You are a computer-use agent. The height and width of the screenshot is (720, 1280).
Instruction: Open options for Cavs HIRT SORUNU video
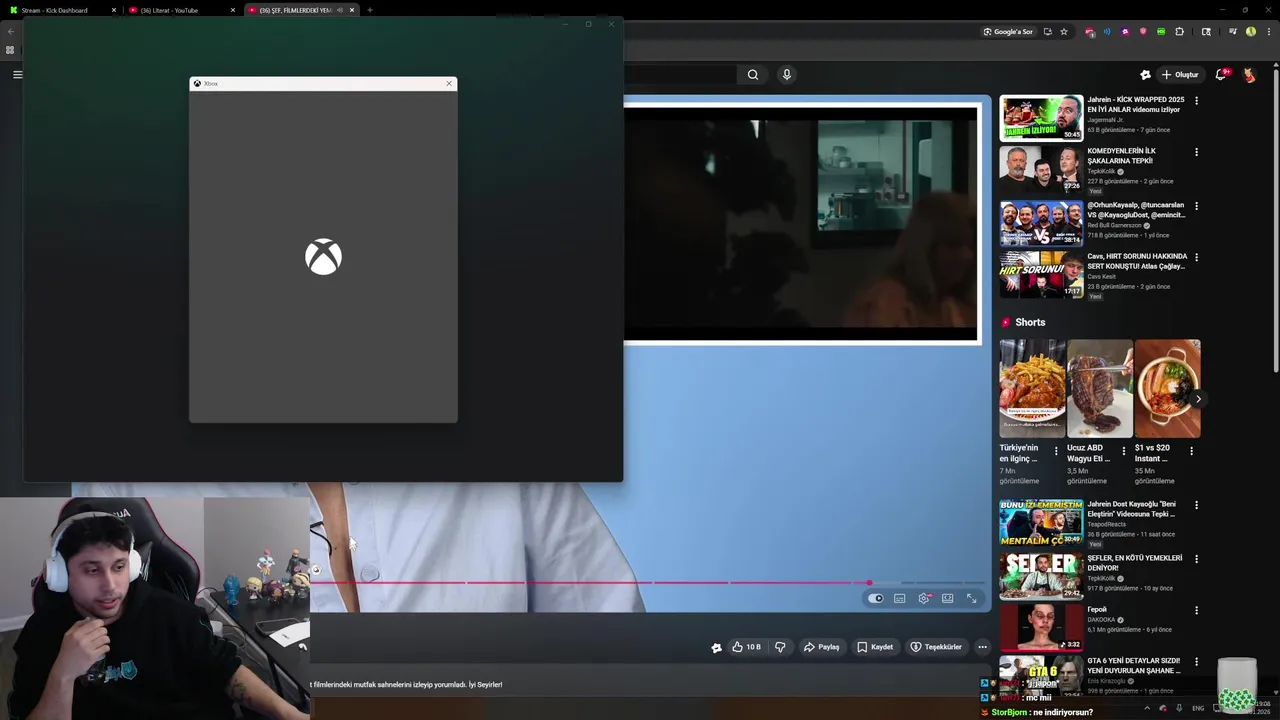pyautogui.click(x=1196, y=257)
